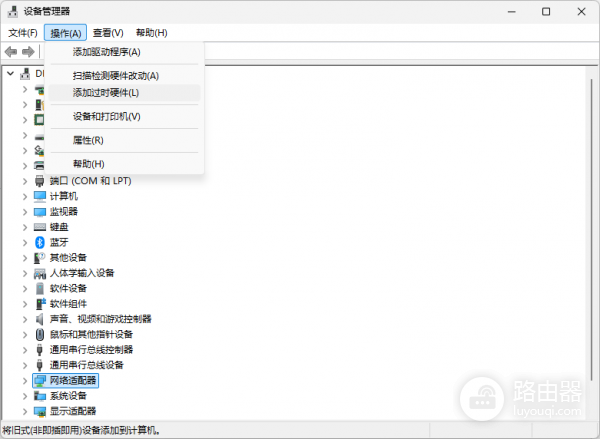Image resolution: width=600 pixels, height=439 pixels.
Task: Select the 其他设备 tree row
Action: (x=68, y=258)
